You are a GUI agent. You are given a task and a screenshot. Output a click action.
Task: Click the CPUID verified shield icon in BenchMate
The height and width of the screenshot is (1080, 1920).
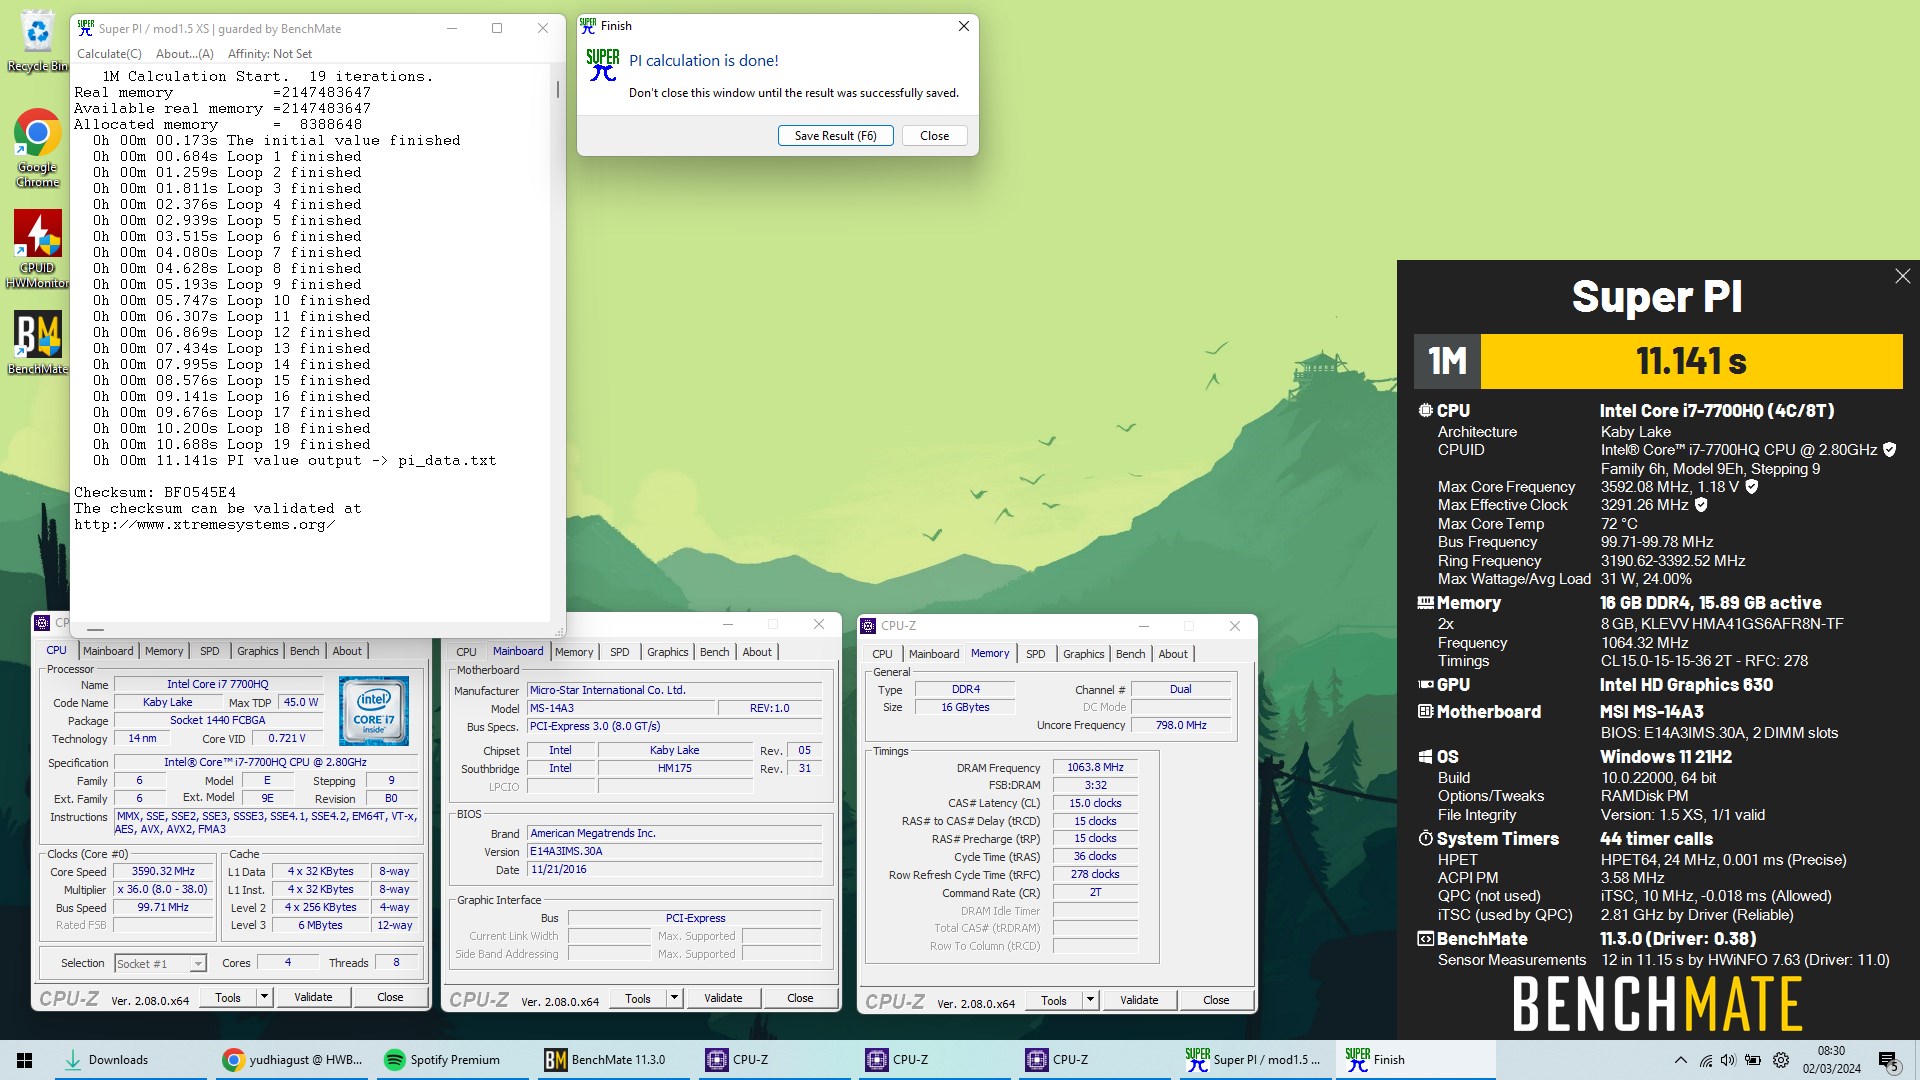click(1889, 450)
